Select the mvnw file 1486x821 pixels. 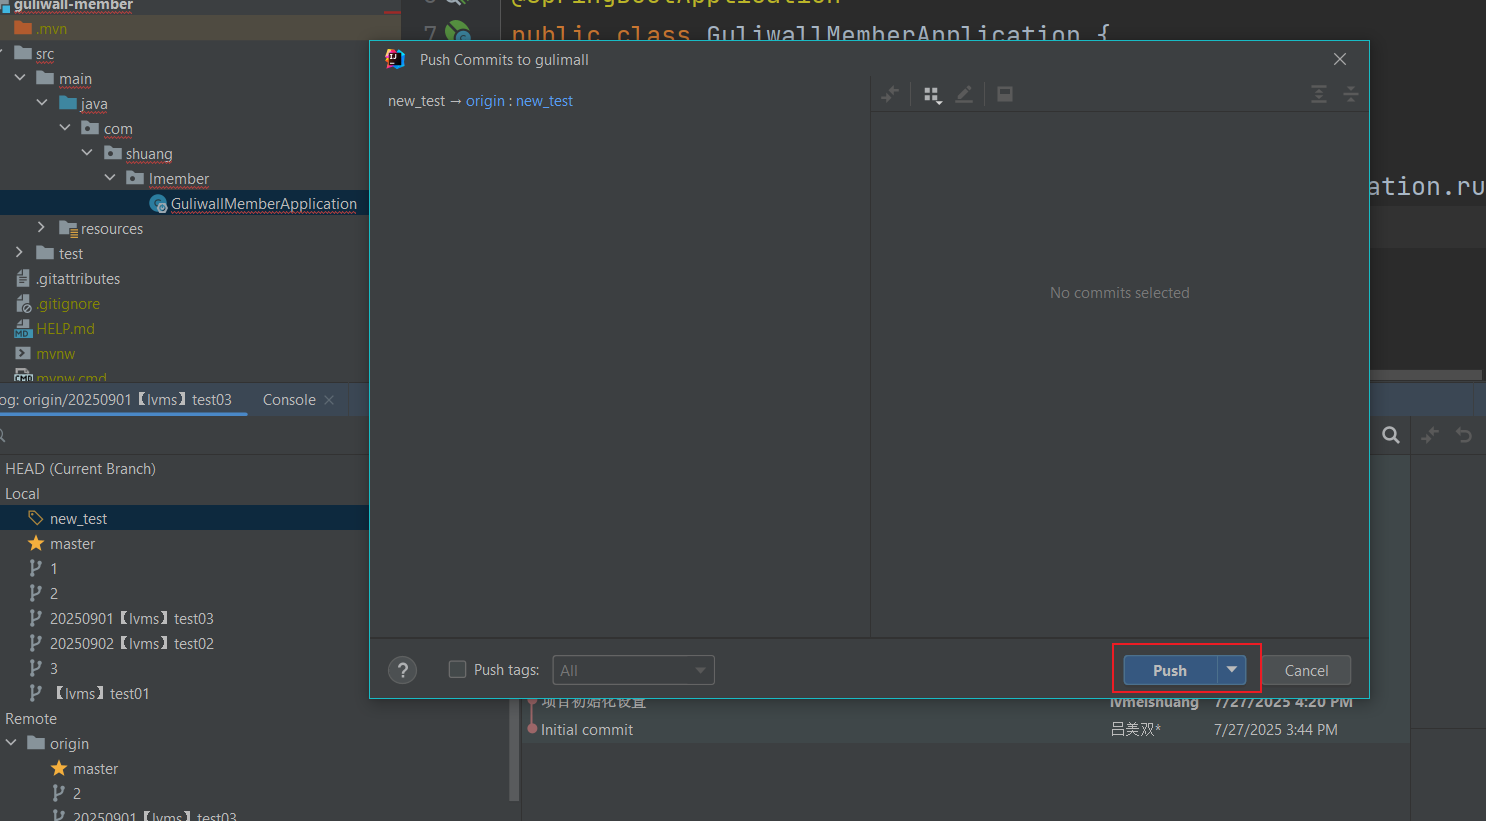click(55, 354)
